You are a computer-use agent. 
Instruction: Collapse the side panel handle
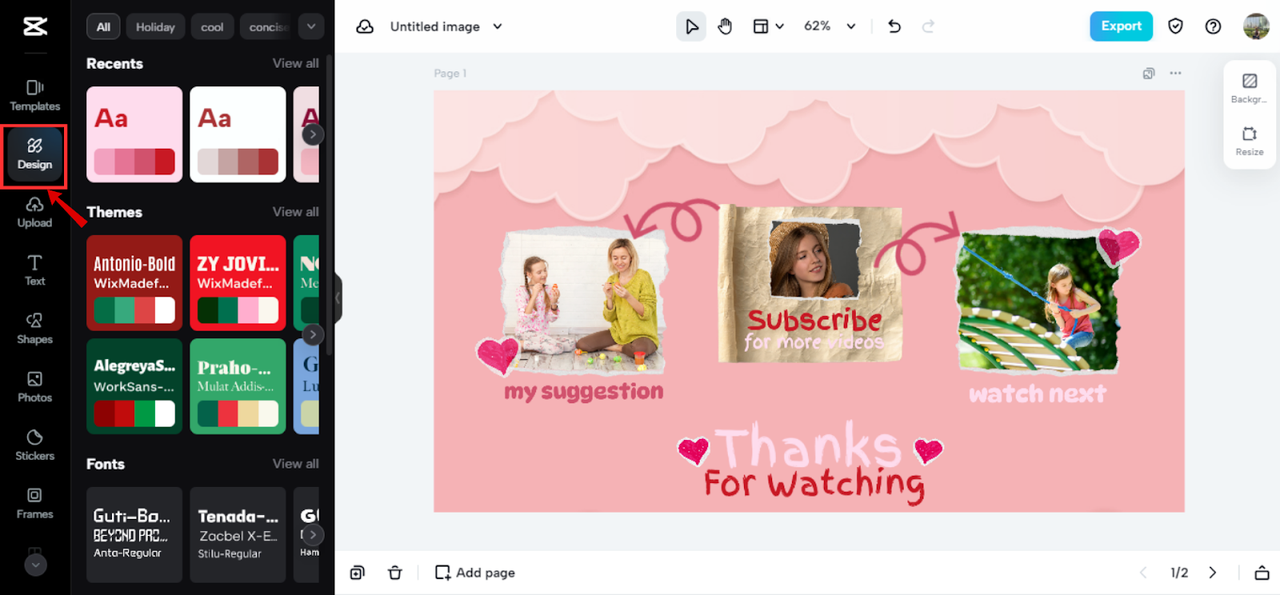pyautogui.click(x=338, y=298)
